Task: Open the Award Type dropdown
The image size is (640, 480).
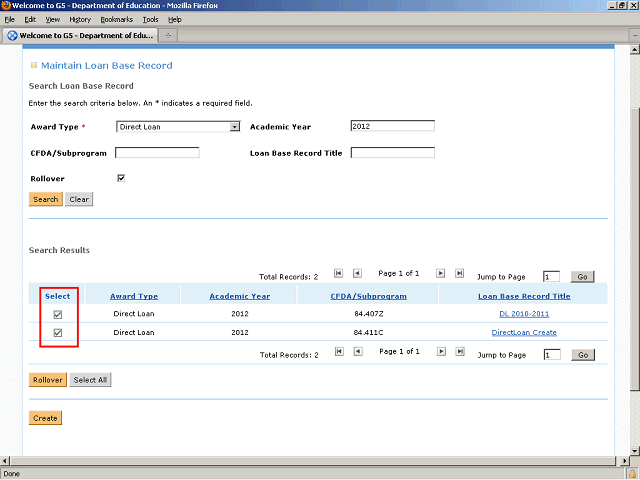Action: pos(178,127)
